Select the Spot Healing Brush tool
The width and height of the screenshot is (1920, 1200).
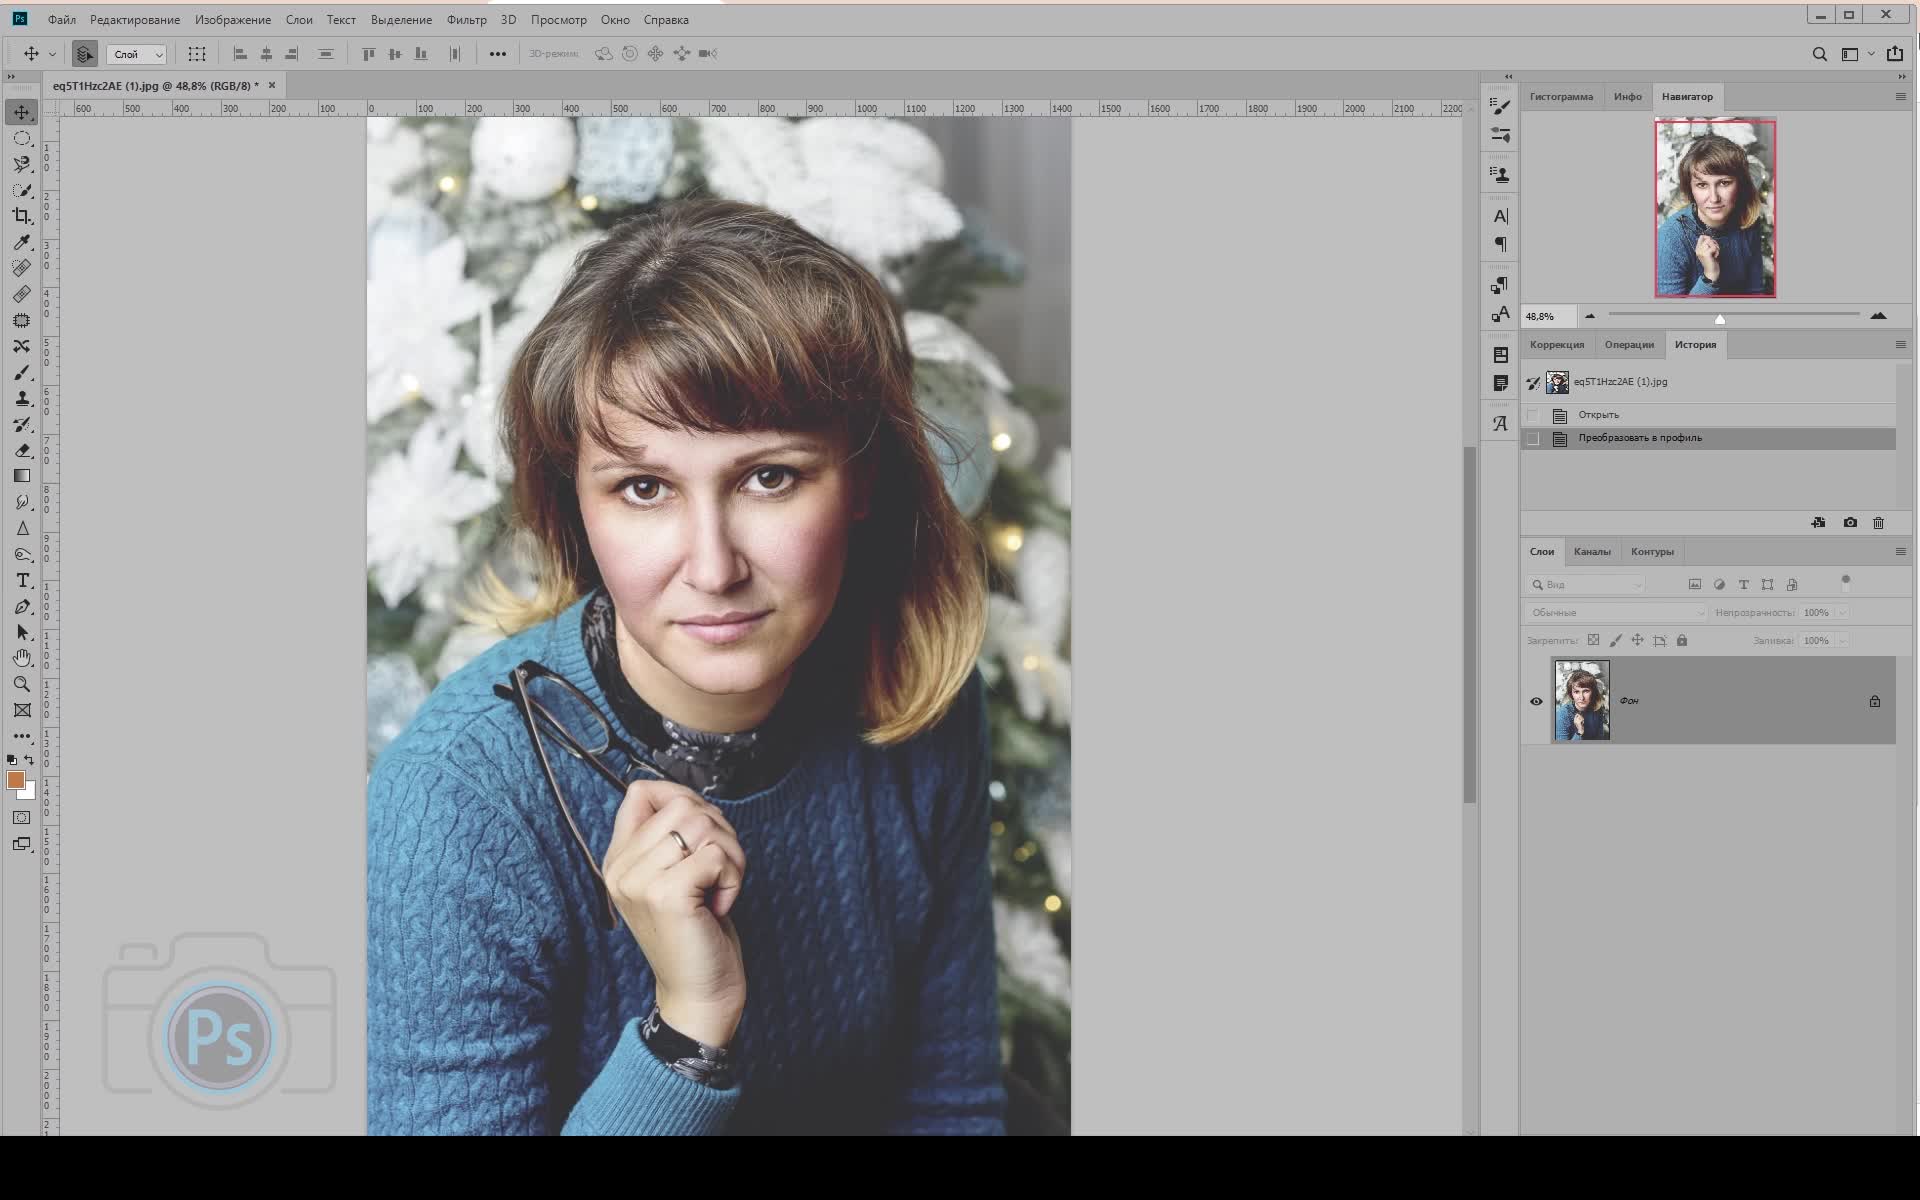(x=22, y=268)
